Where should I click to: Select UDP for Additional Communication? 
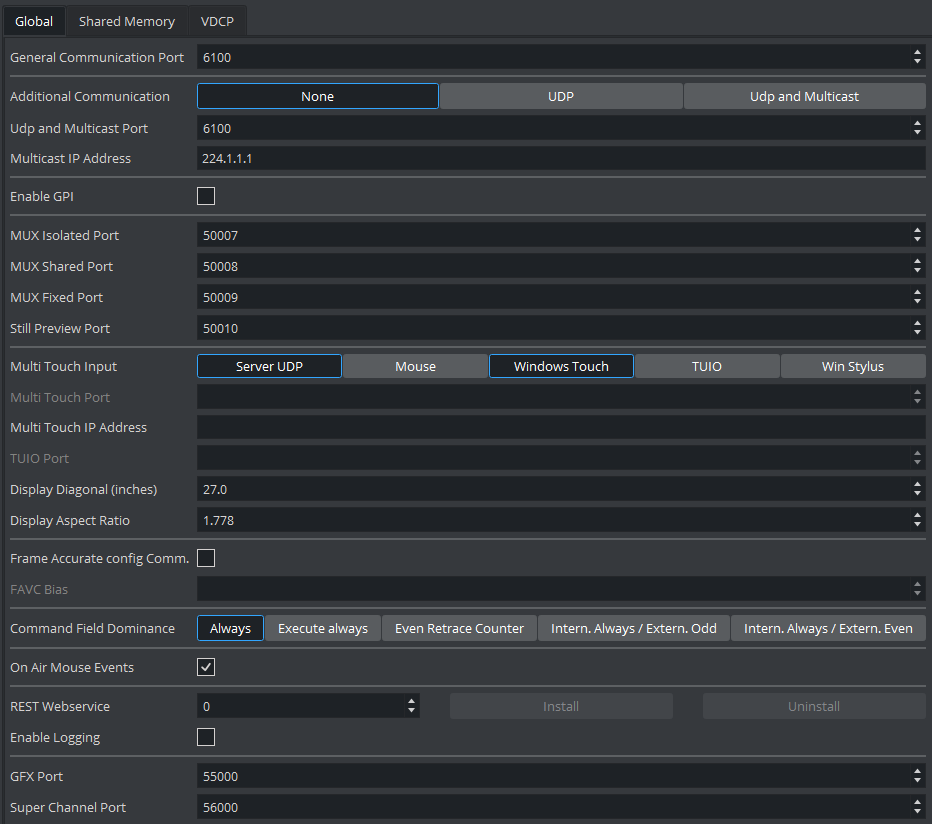click(x=561, y=96)
